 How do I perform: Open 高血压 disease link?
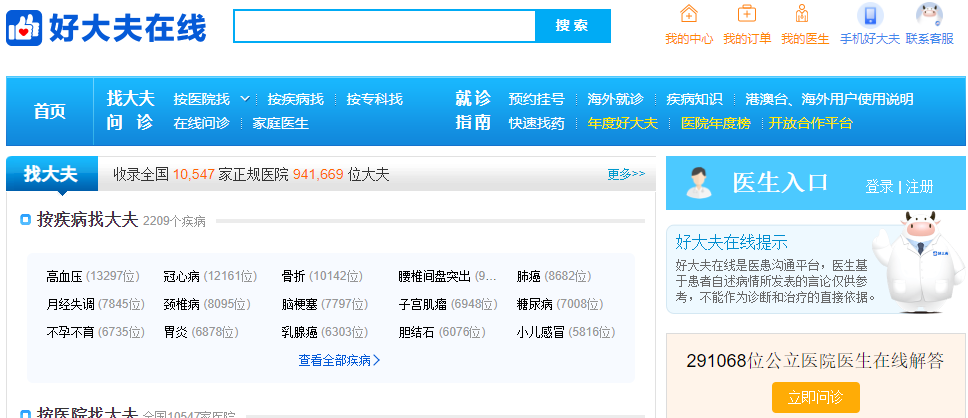64,276
